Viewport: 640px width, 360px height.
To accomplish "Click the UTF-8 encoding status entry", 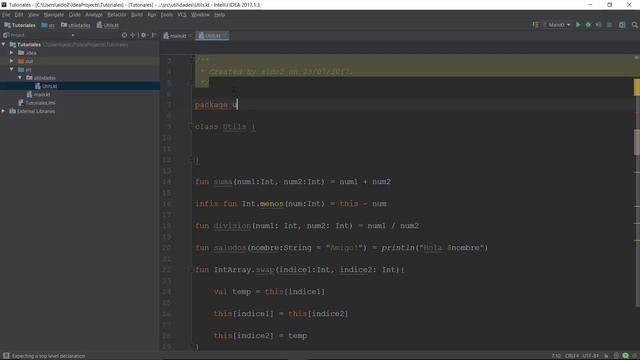I will point(591,356).
